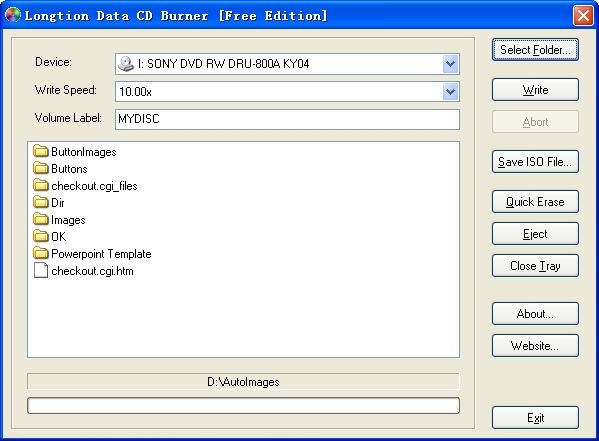Start burning with the Write button
The image size is (599, 441).
coord(535,90)
